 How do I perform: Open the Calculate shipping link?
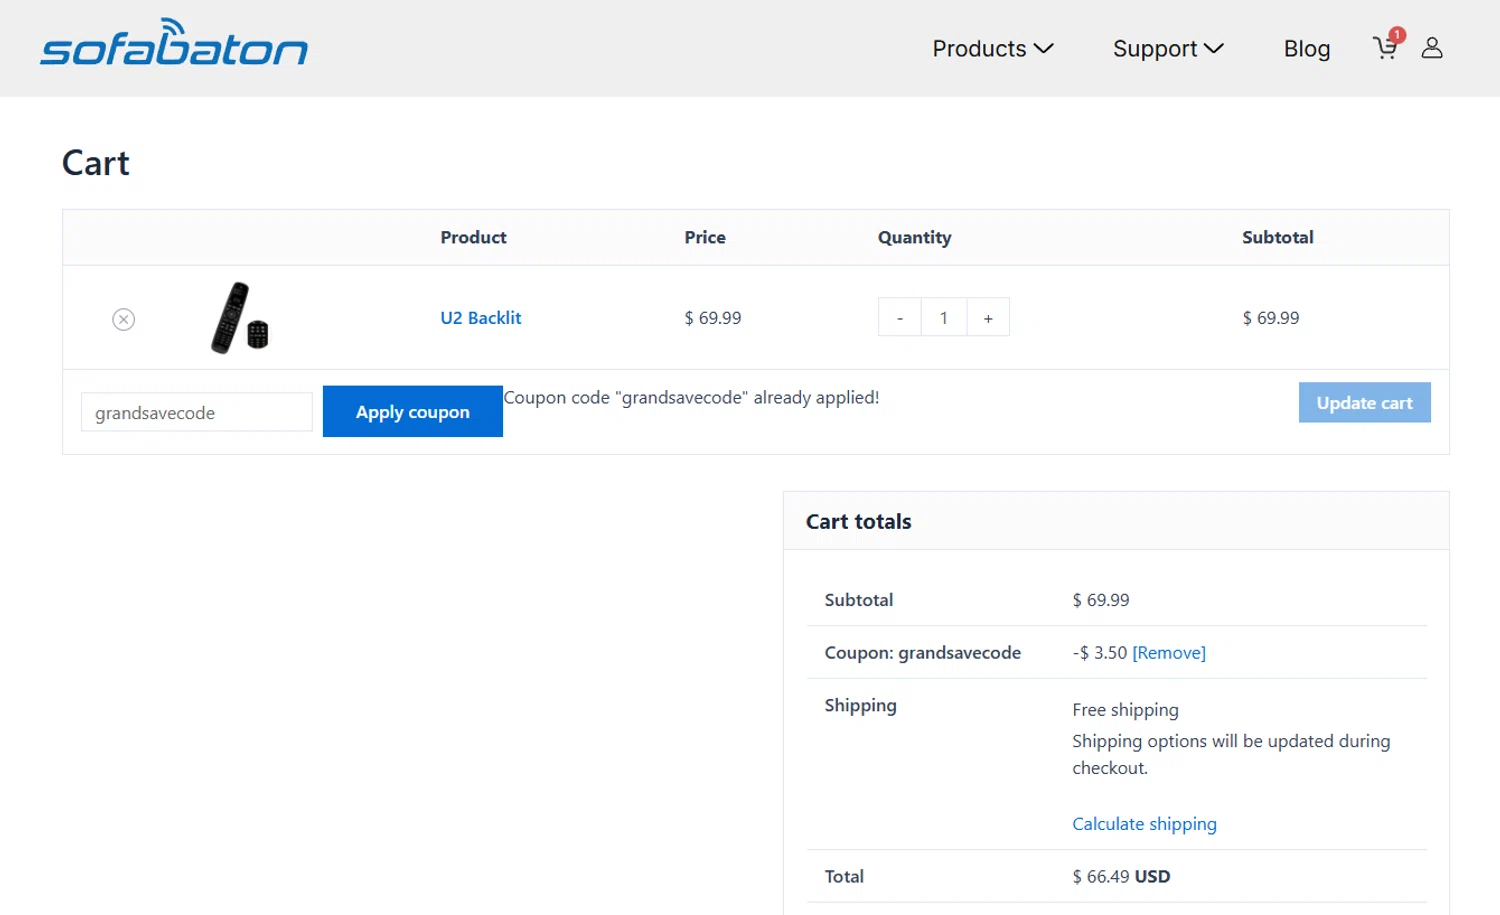(1144, 824)
